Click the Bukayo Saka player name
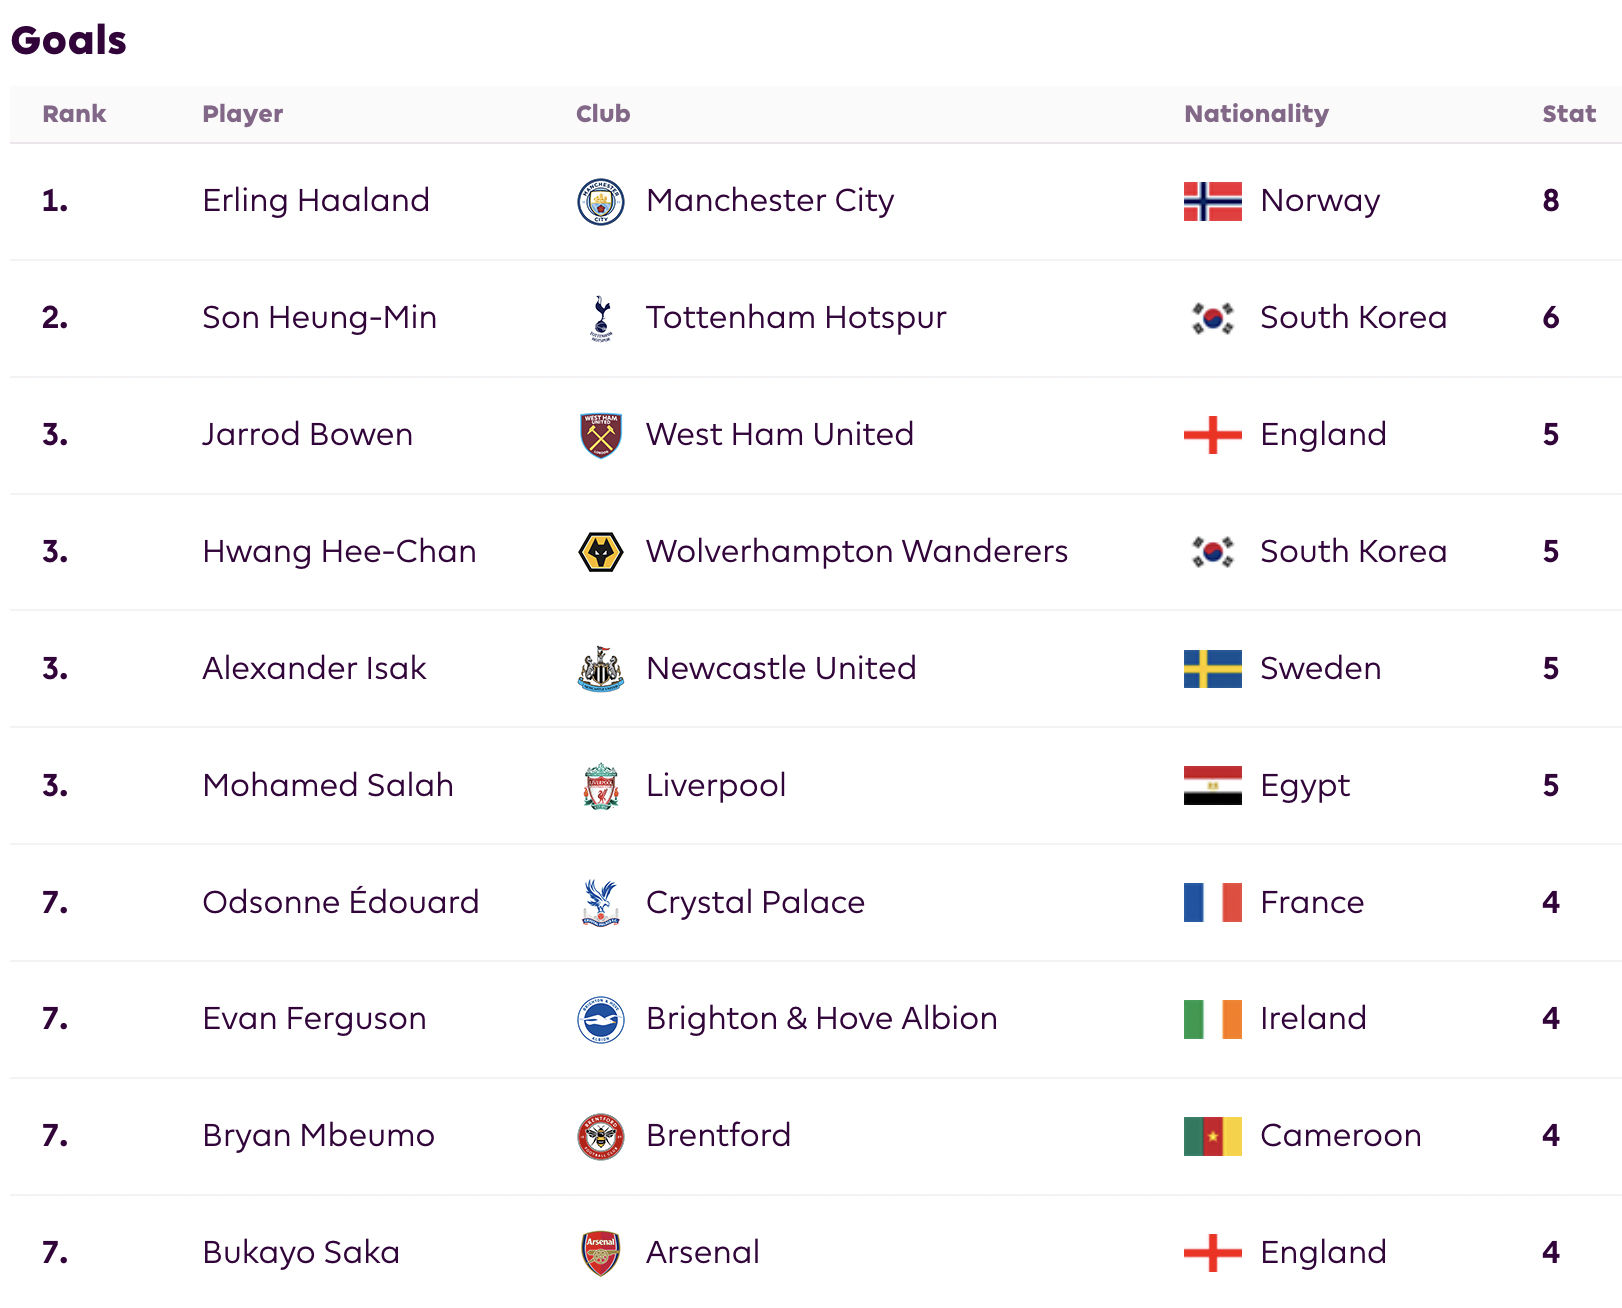 click(x=301, y=1253)
